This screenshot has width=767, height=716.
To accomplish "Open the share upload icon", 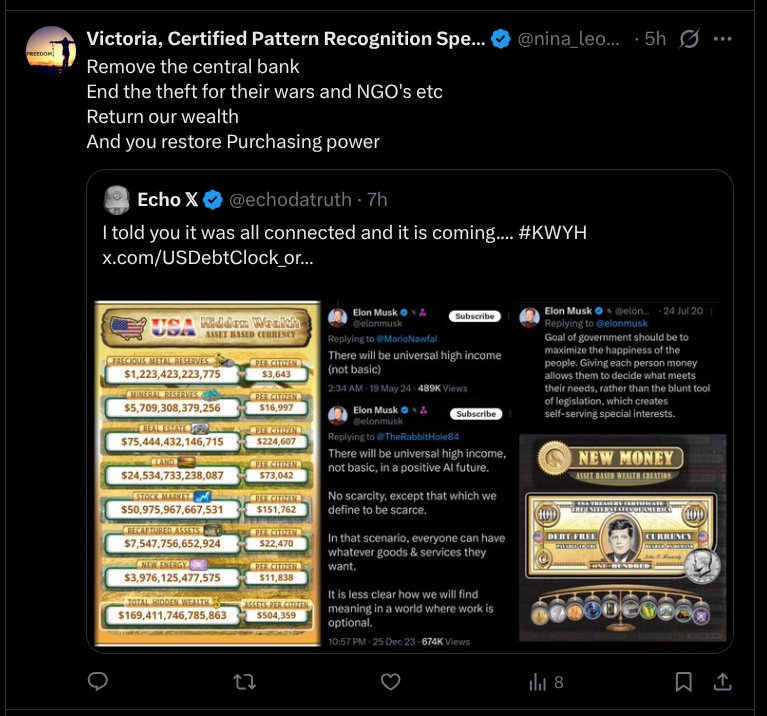I will 722,682.
